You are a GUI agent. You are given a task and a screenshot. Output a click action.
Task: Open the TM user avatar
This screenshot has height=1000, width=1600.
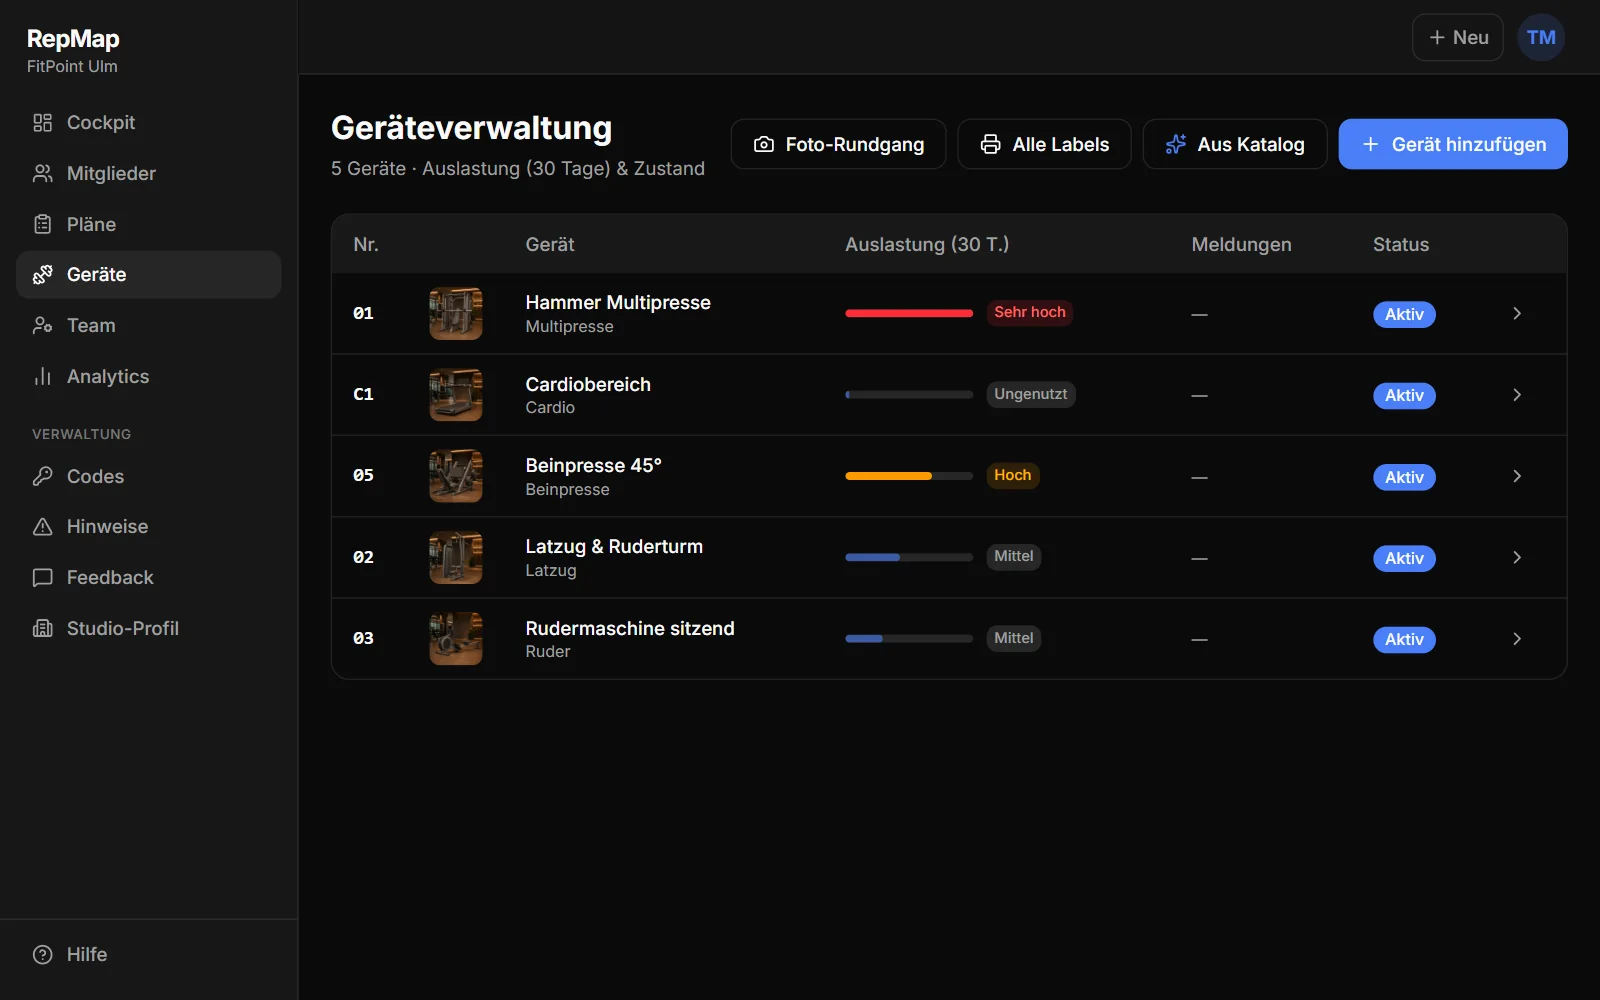[x=1541, y=37]
